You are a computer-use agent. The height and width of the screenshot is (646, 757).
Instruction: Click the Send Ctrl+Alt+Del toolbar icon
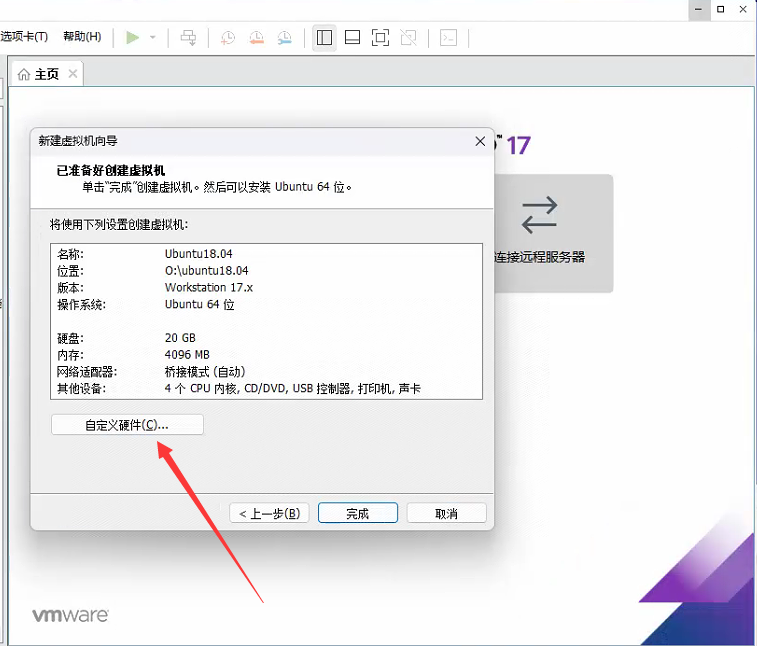click(x=188, y=37)
